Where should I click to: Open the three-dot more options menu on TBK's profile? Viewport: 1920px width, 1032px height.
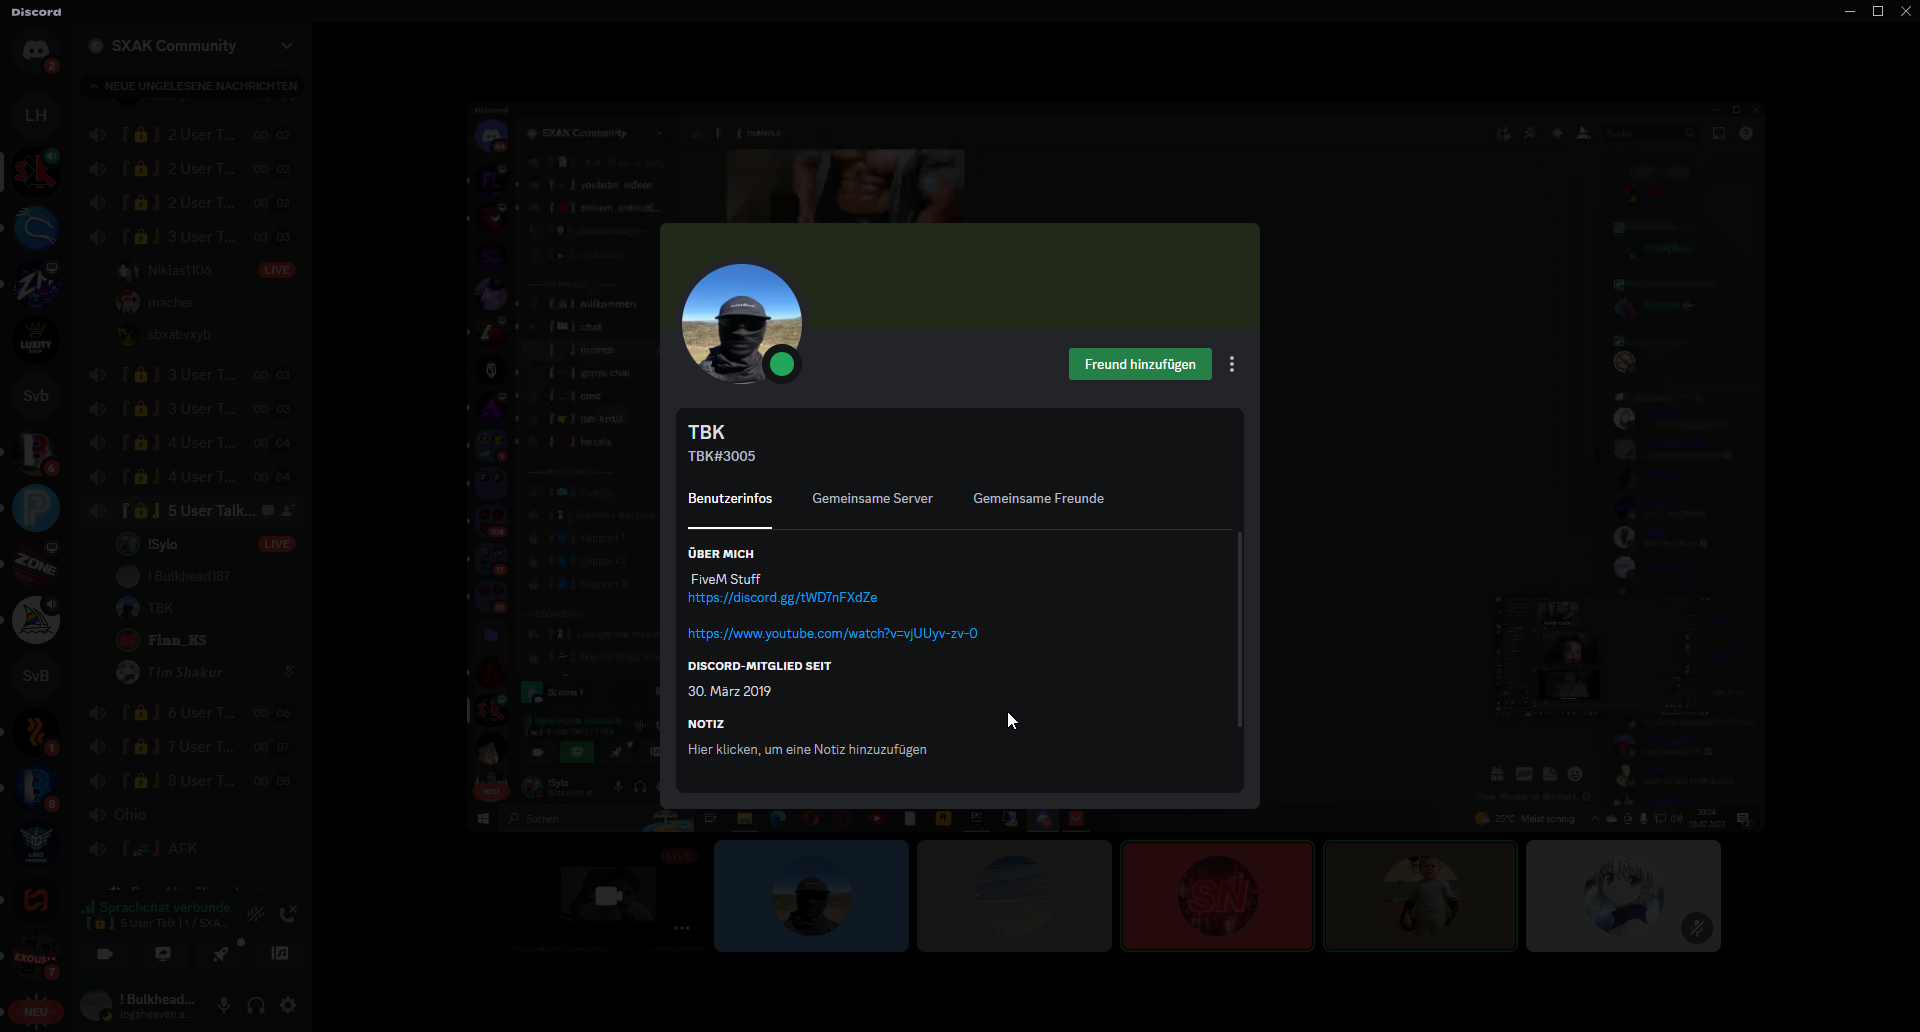click(1232, 364)
